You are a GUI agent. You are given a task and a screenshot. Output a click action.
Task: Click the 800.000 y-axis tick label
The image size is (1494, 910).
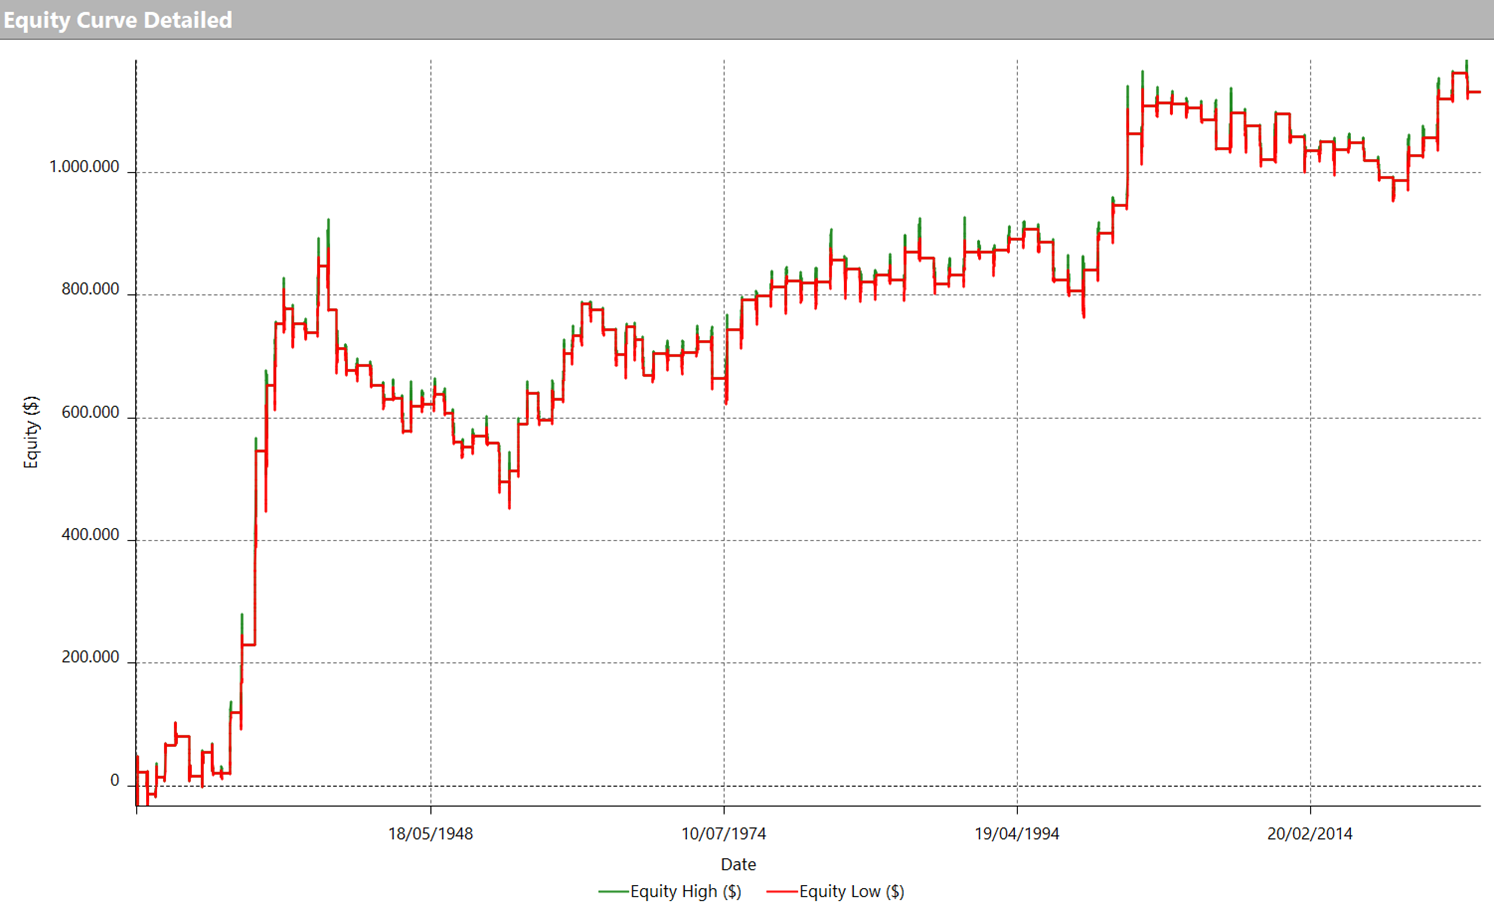(x=90, y=290)
